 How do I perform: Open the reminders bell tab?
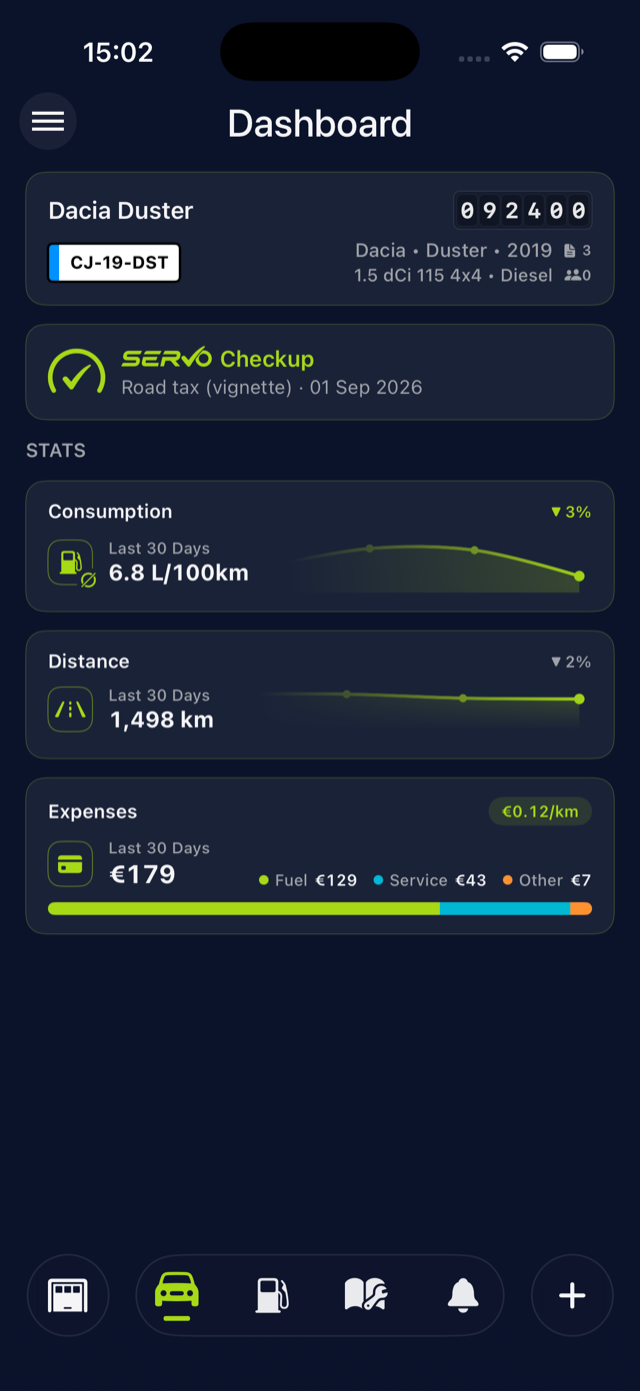click(x=462, y=1295)
